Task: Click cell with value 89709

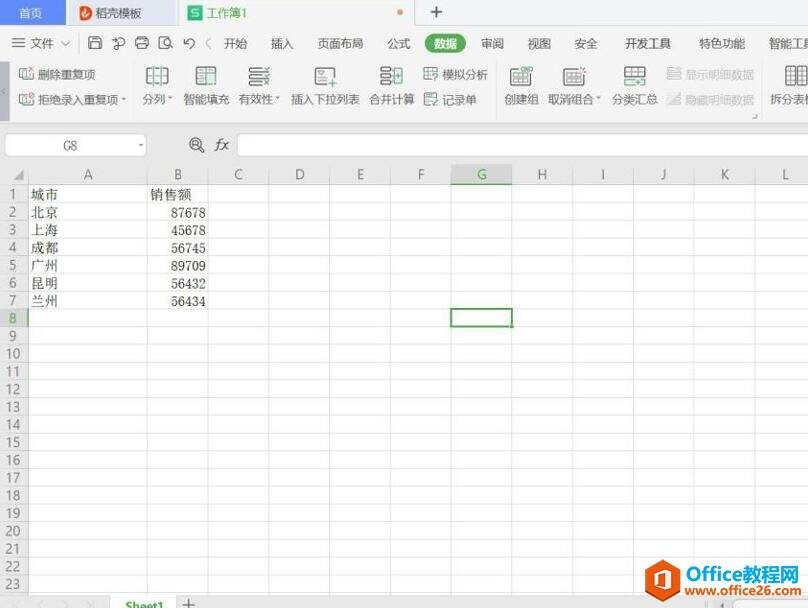Action: [178, 265]
